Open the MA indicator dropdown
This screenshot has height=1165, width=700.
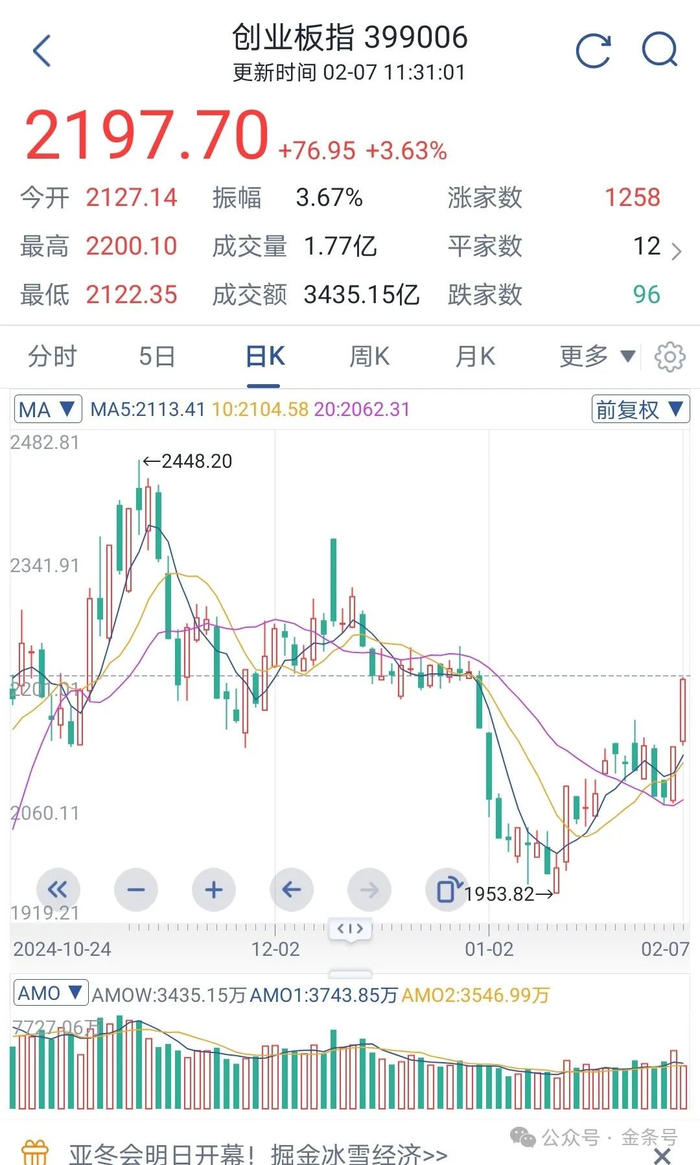[x=48, y=409]
